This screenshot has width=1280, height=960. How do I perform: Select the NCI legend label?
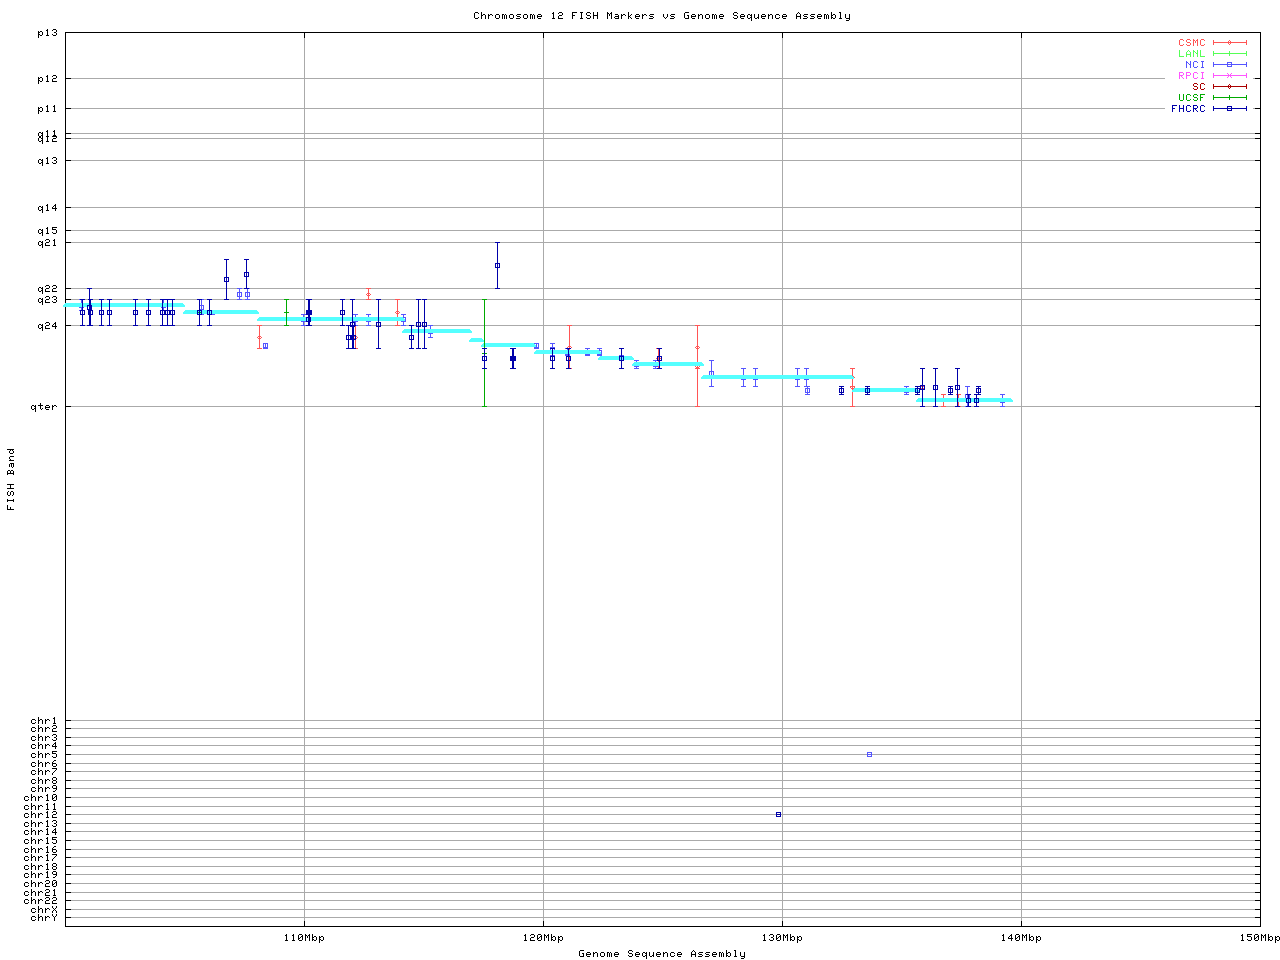[x=1195, y=64]
